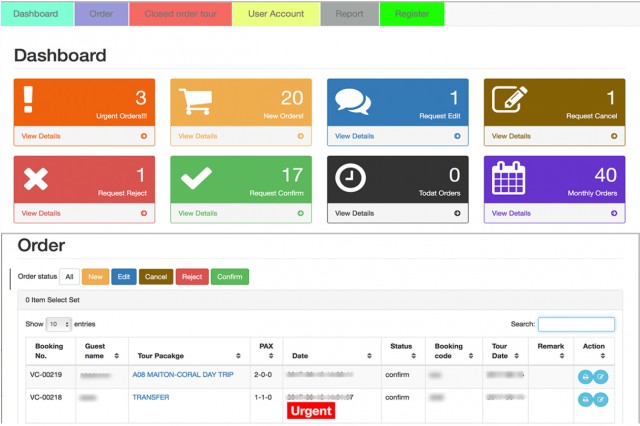This screenshot has width=640, height=426.
Task: Edit booking VC-00218 using action icon
Action: 600,399
